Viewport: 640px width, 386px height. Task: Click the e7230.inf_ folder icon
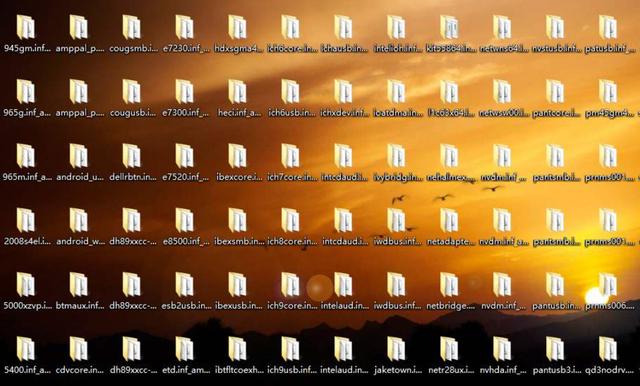click(184, 27)
